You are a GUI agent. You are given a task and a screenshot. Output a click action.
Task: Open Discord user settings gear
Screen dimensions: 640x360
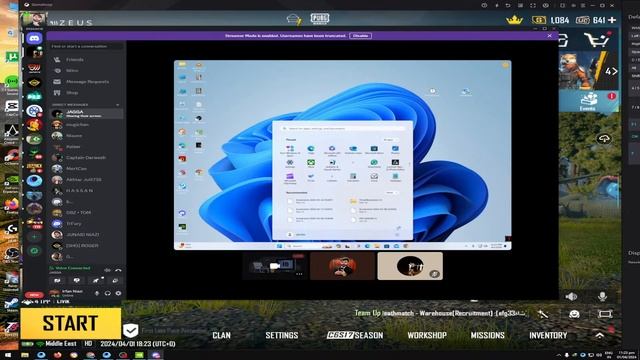click(118, 293)
